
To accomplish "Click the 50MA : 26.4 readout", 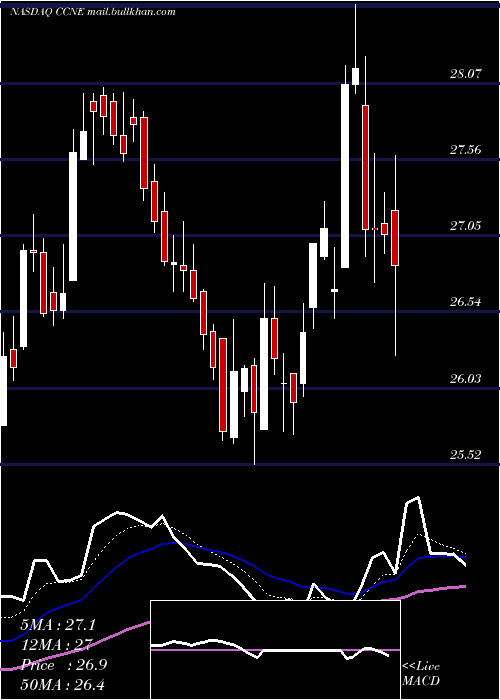I will click(62, 684).
